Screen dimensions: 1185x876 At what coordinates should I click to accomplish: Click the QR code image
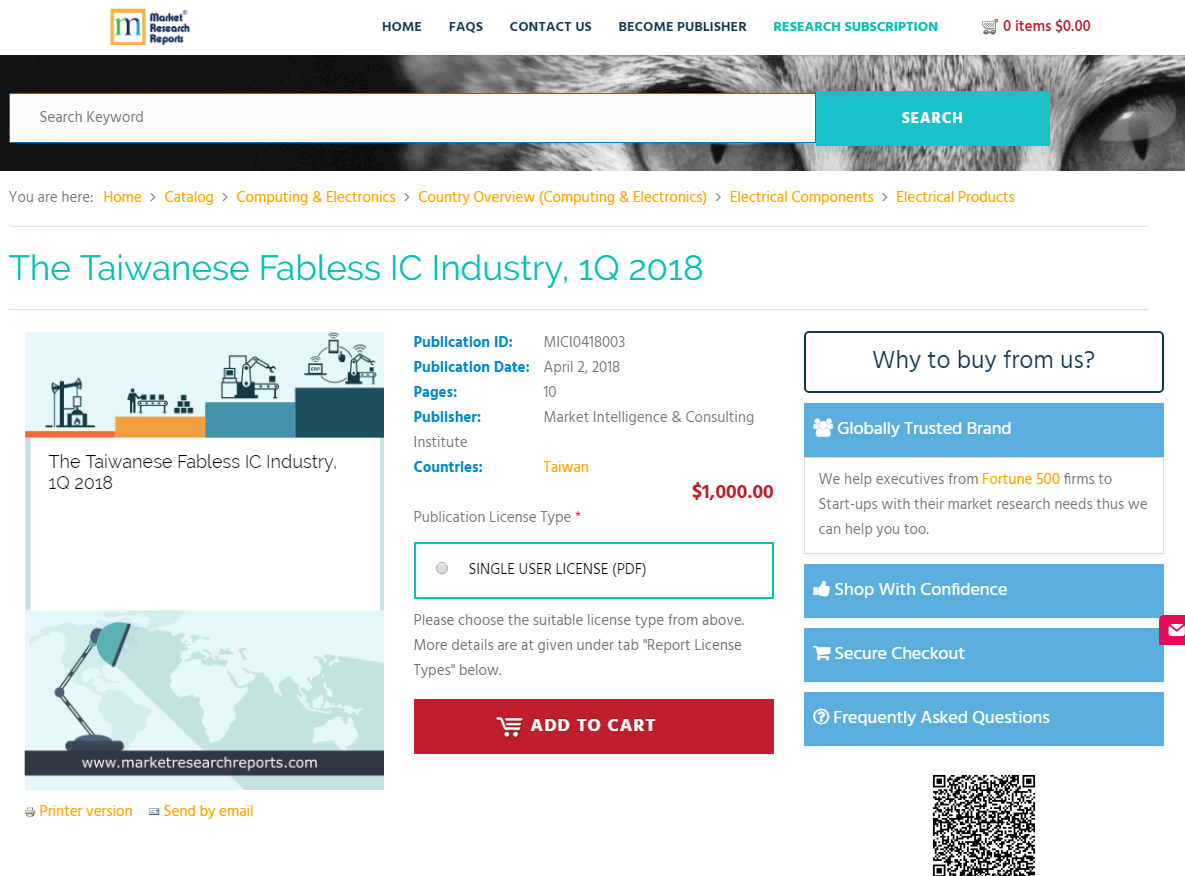[983, 825]
